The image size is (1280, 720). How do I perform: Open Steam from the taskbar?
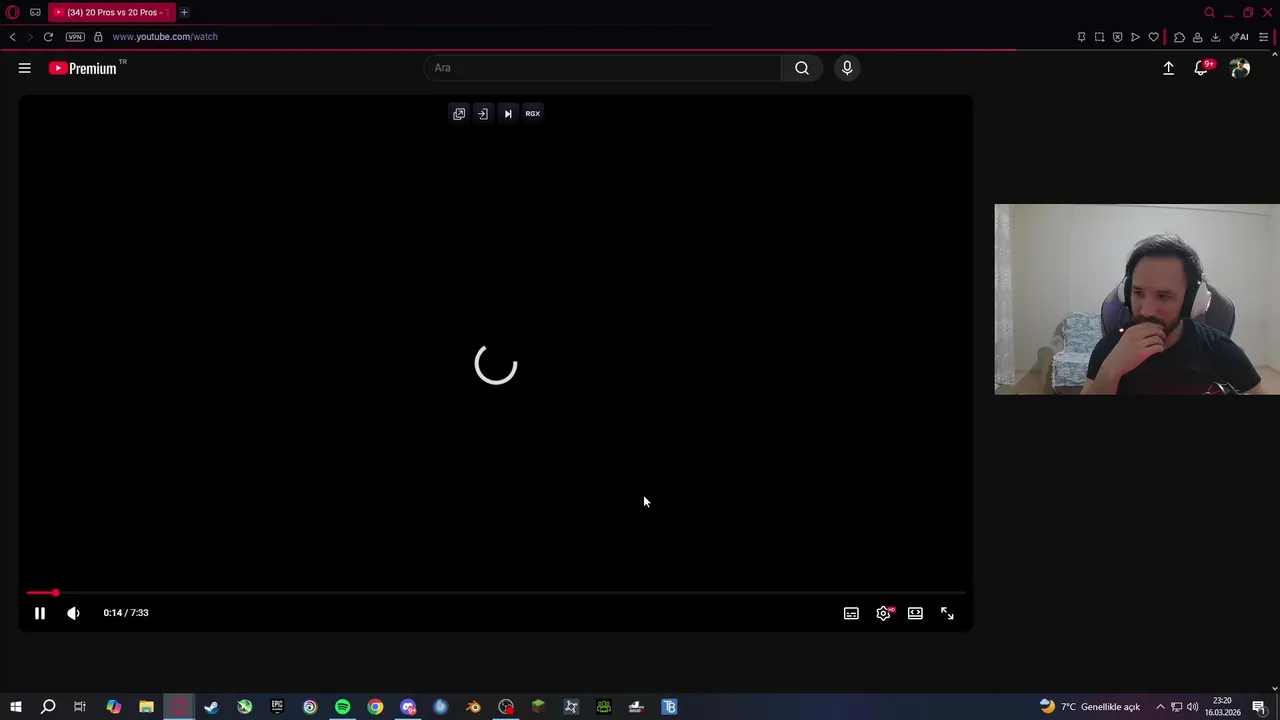211,707
